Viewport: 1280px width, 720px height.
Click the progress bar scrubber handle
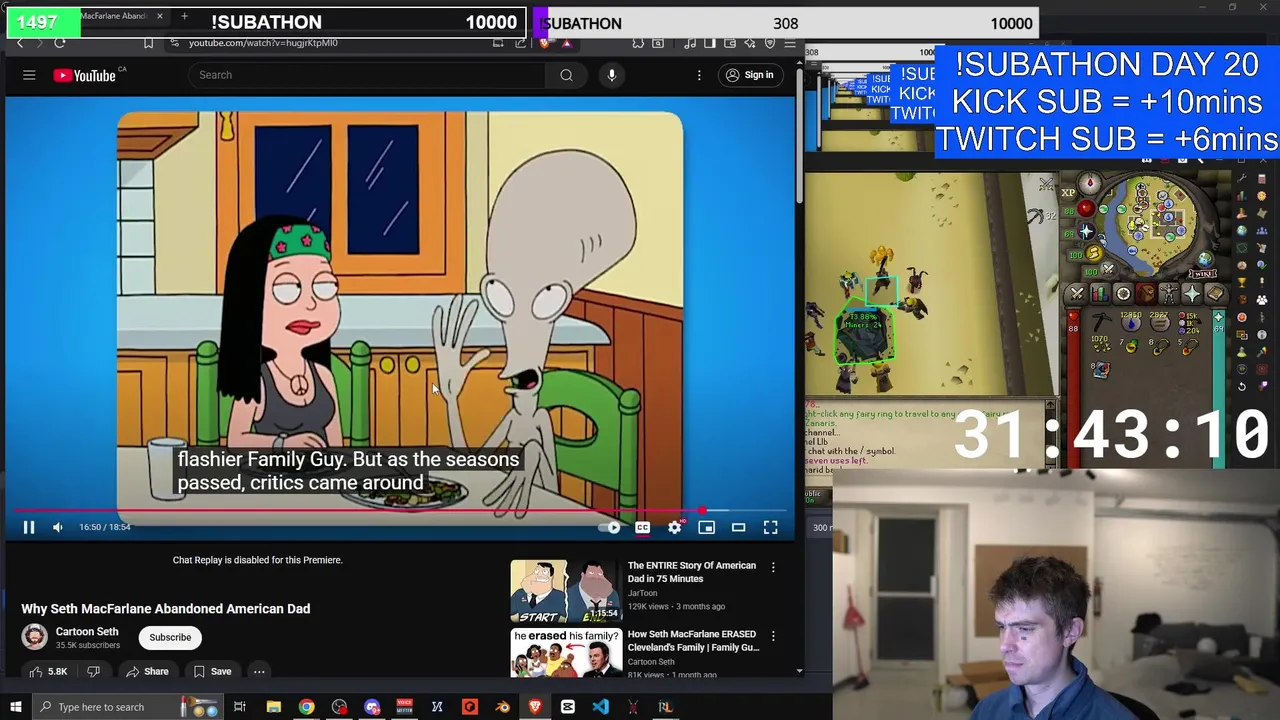[x=702, y=511]
